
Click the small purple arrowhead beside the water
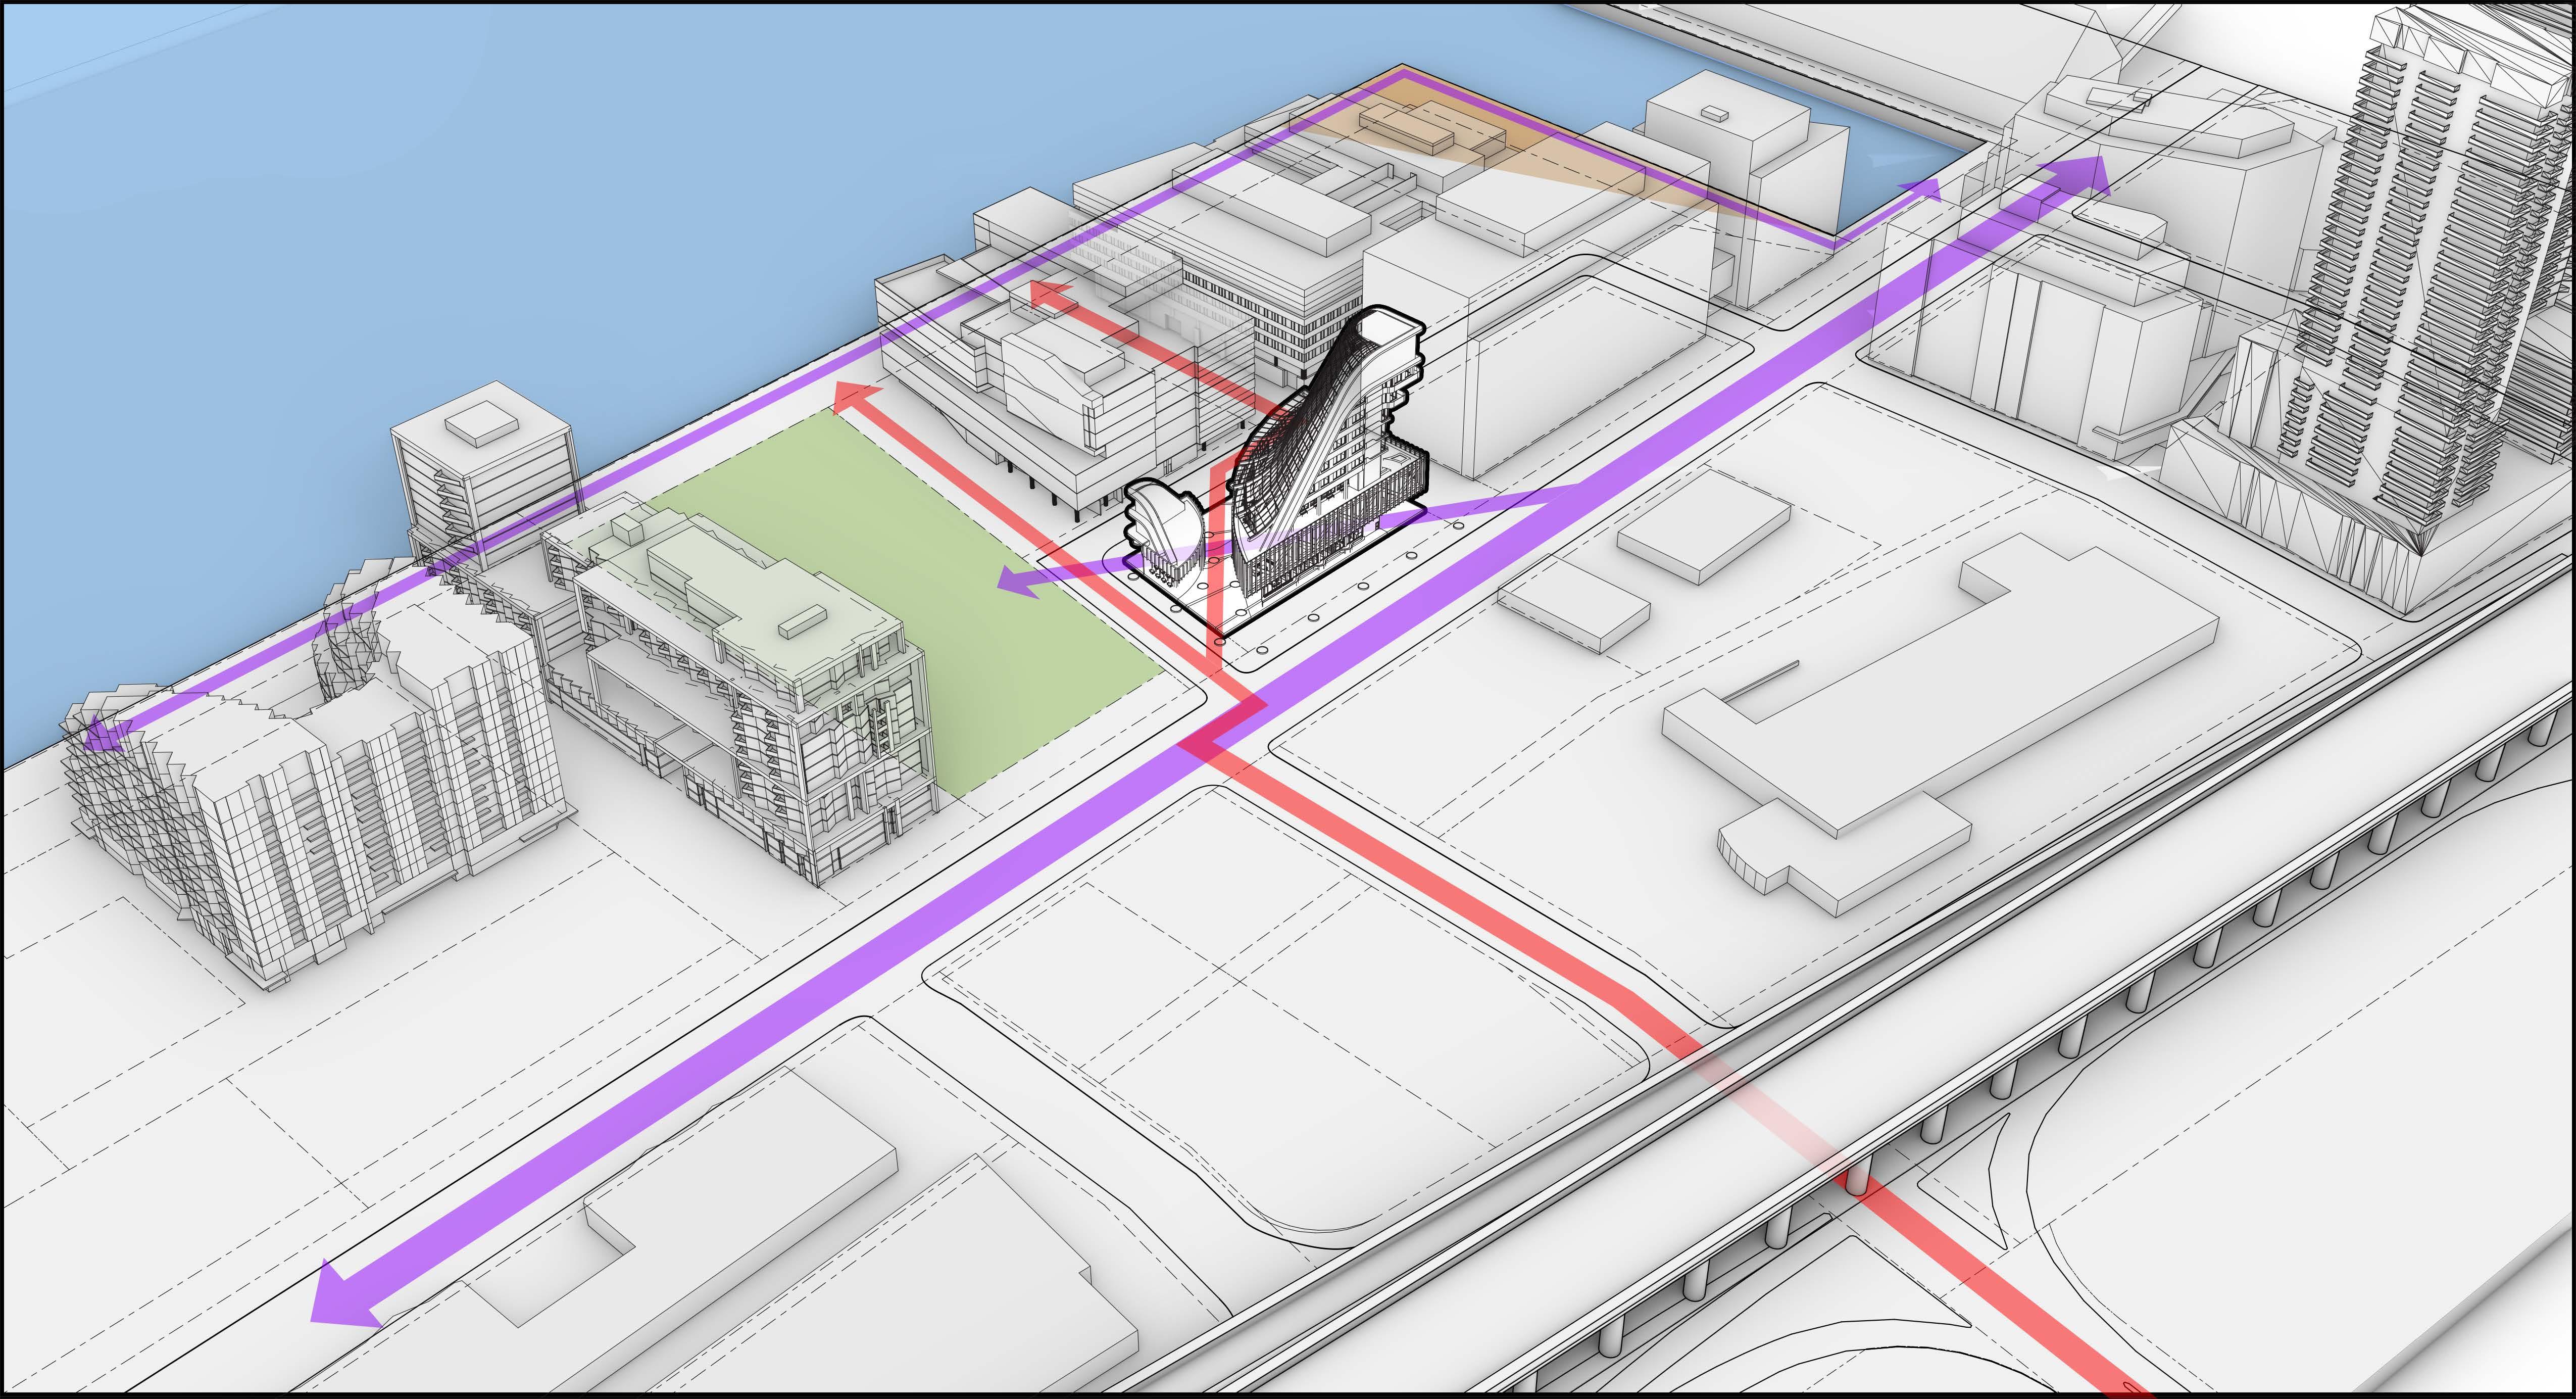1926,190
